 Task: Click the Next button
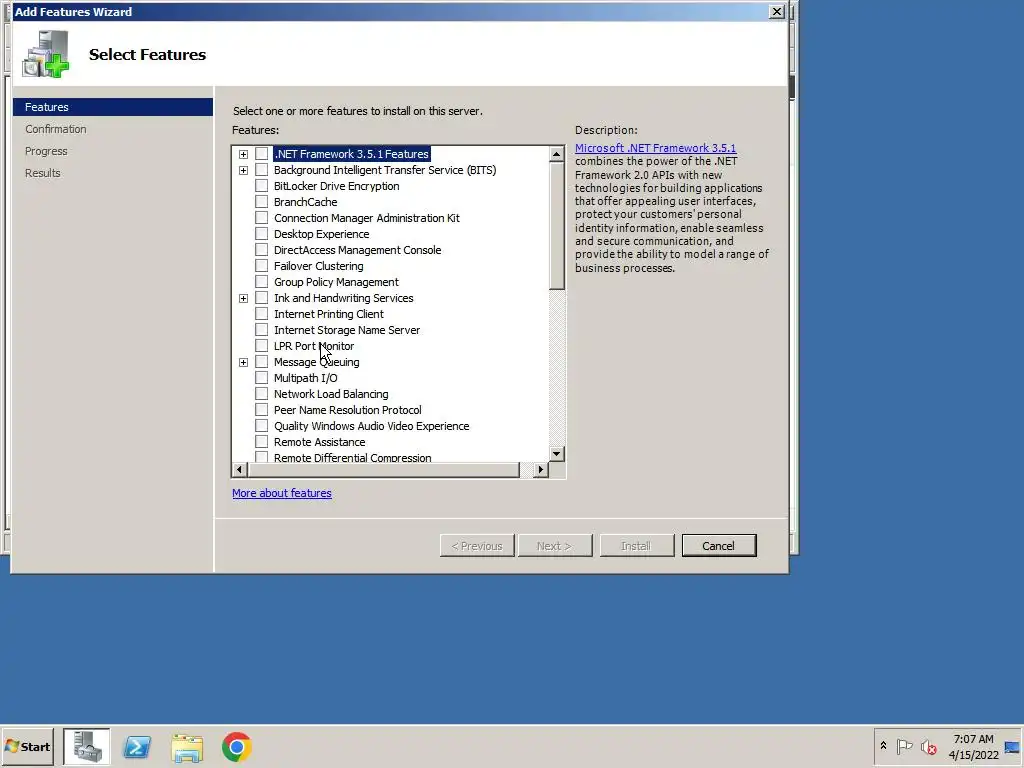[554, 545]
